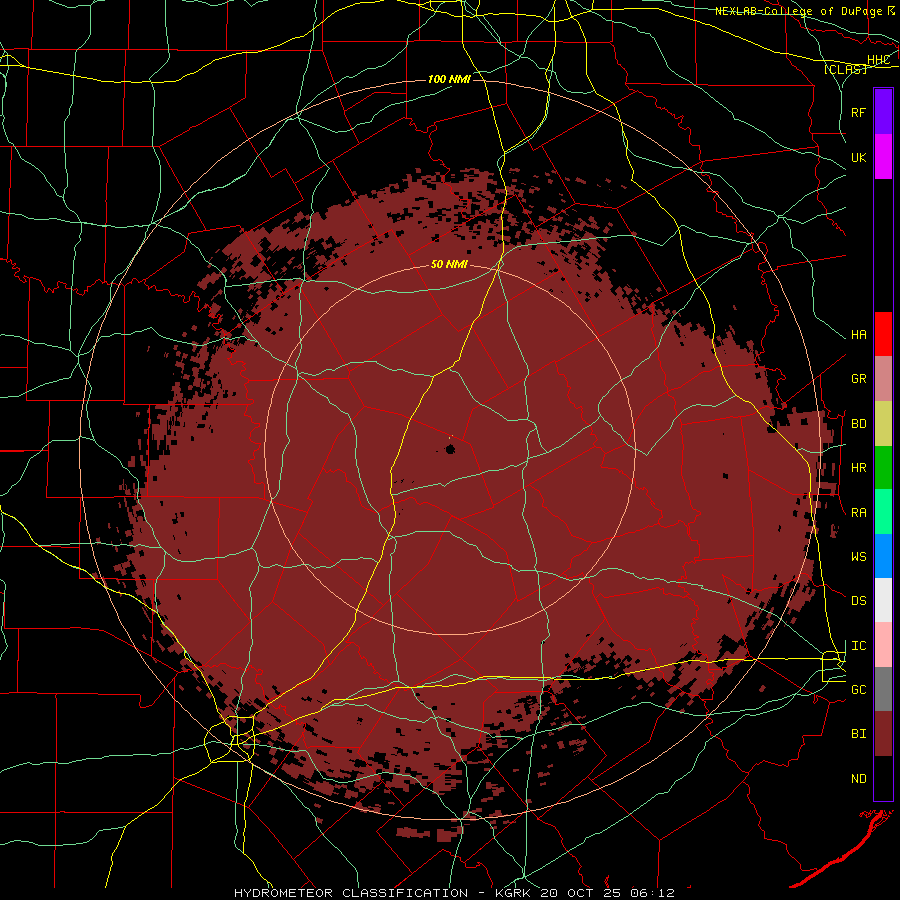The width and height of the screenshot is (900, 900).
Task: Click the RA light green legend swatch
Action: [x=883, y=512]
